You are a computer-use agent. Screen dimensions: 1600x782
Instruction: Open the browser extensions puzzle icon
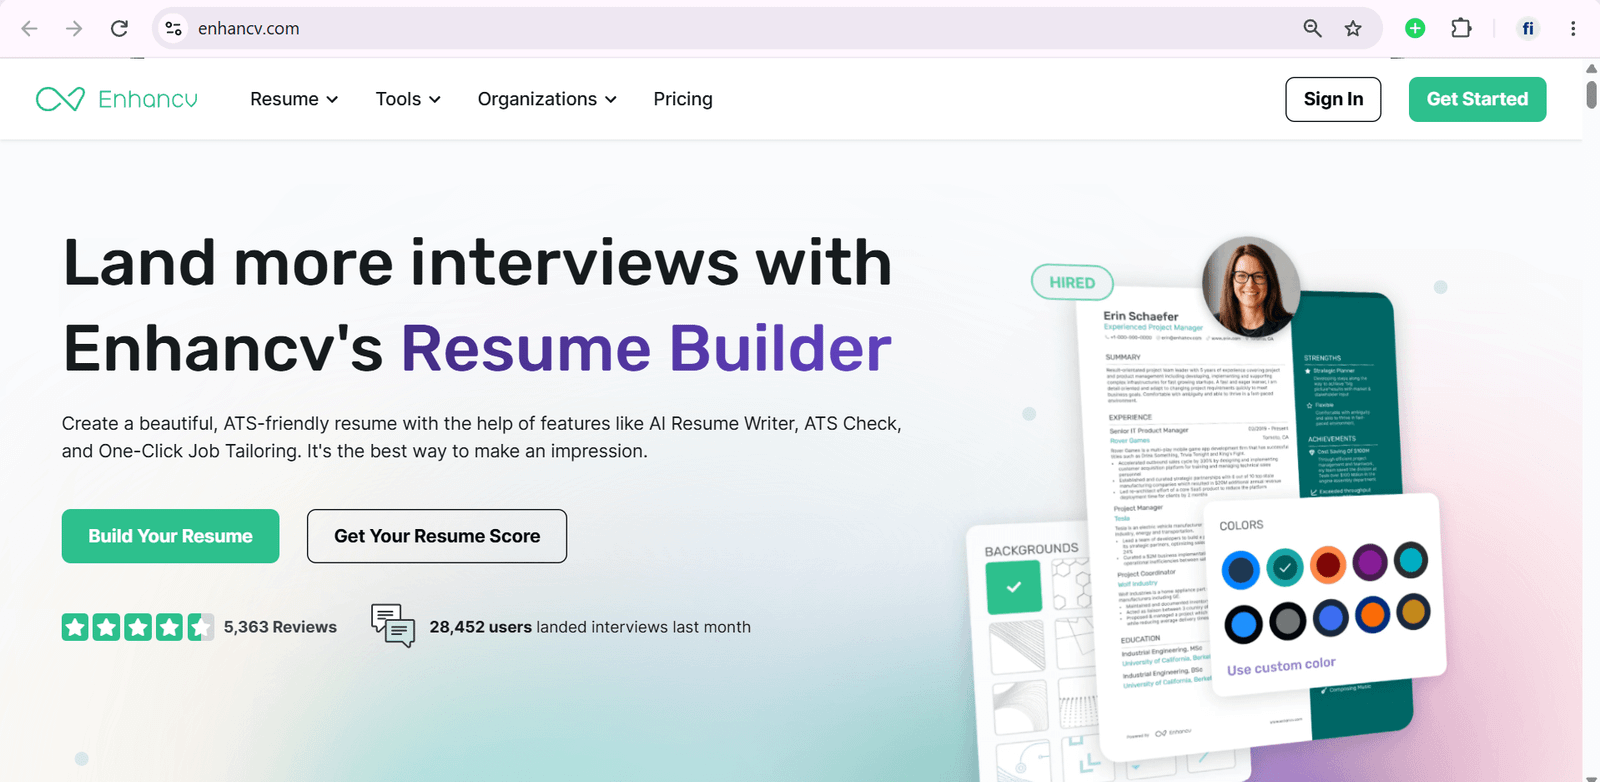(x=1461, y=28)
